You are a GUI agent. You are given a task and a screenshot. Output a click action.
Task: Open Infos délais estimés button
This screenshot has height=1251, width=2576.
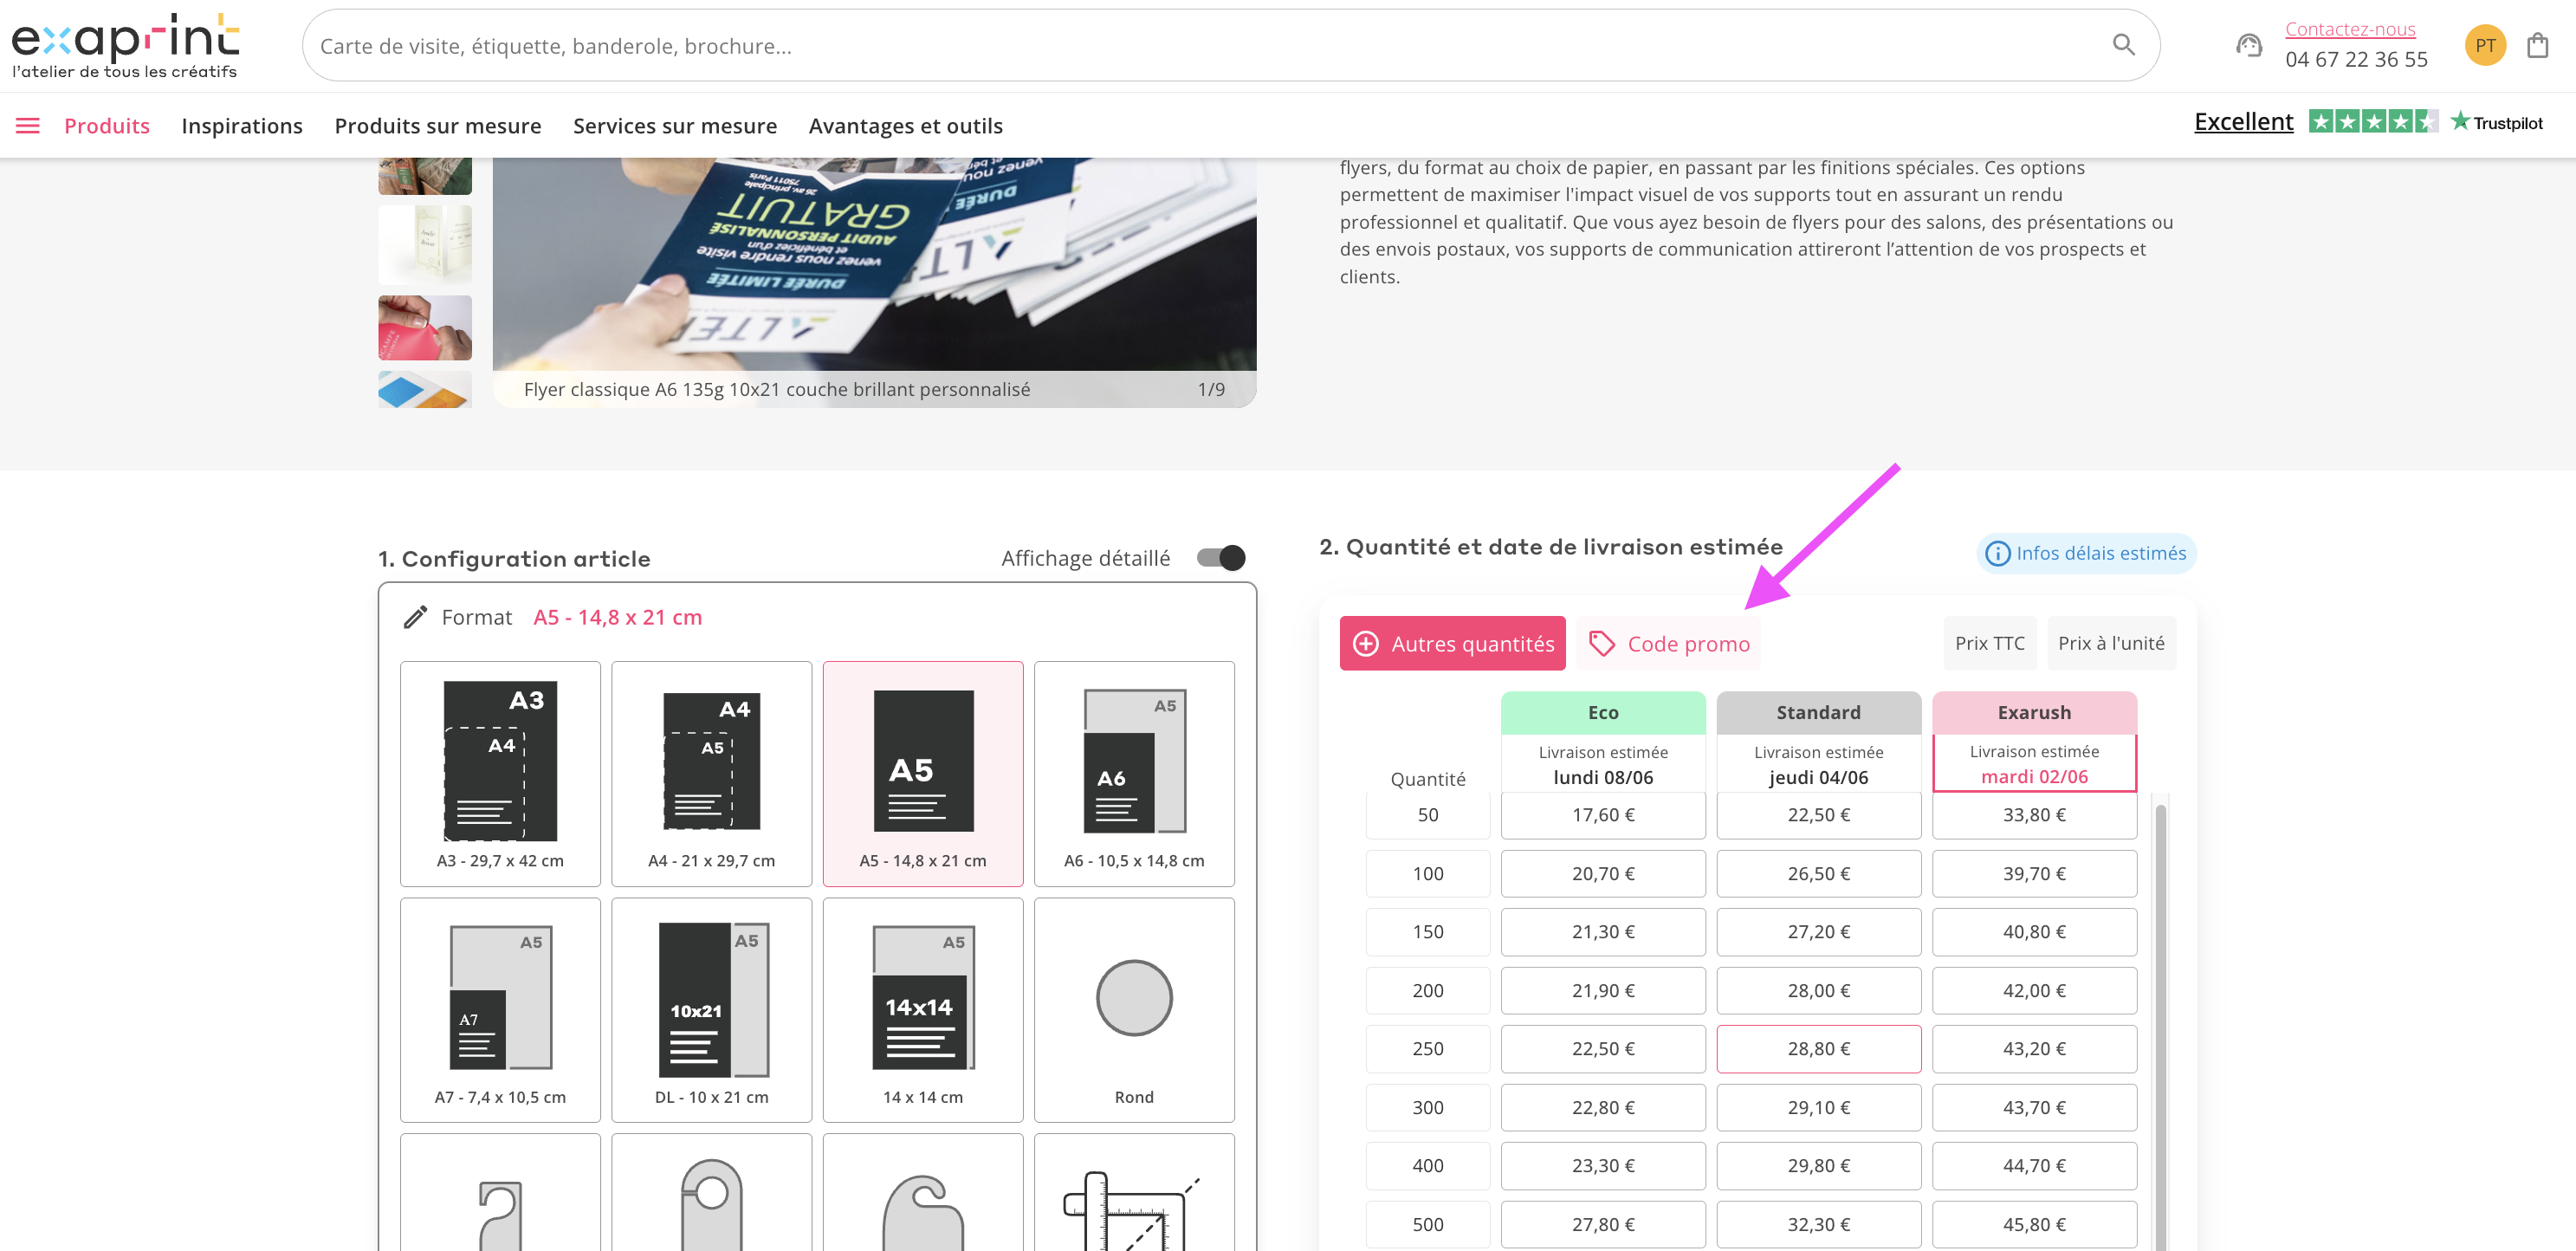coord(2086,553)
